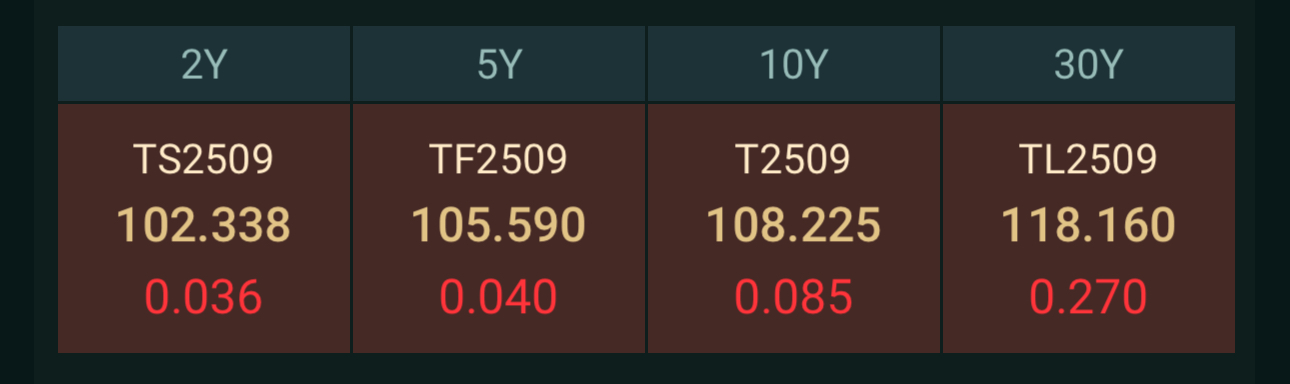Select the 5Y column header
The image size is (1290, 384).
point(499,64)
